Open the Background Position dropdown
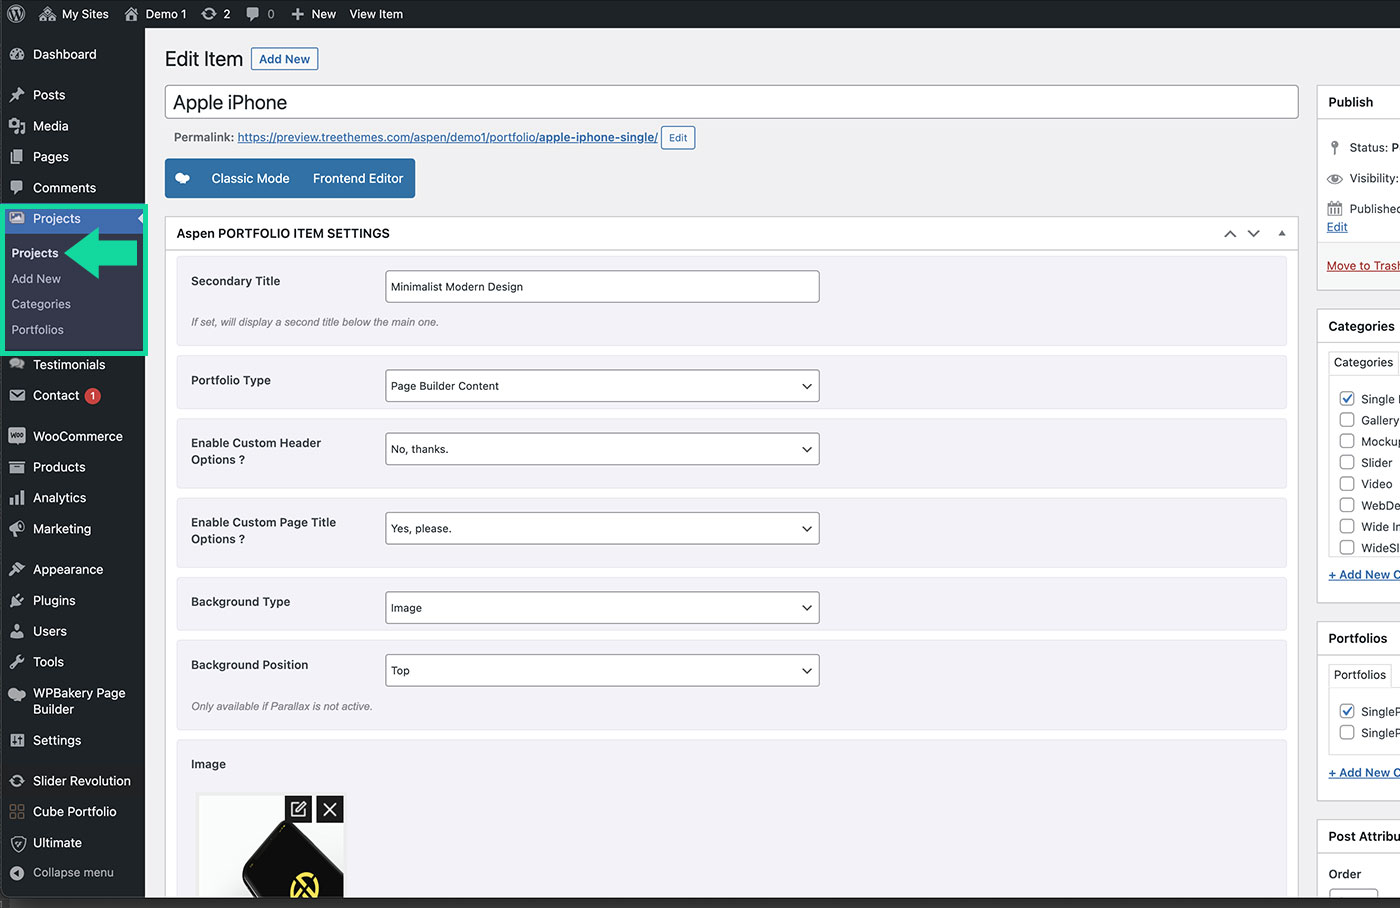1400x908 pixels. point(602,671)
